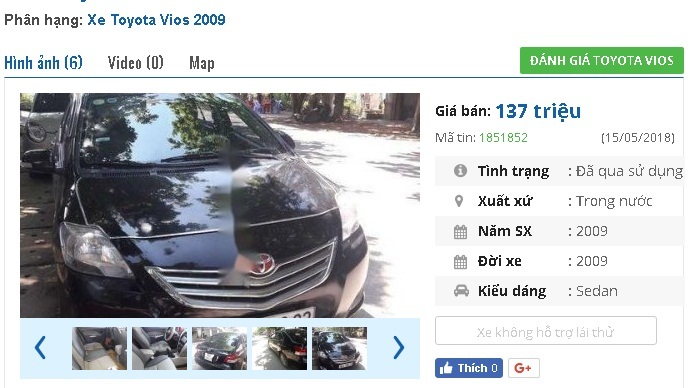This screenshot has height=388, width=690.
Task: Select the steering wheel interior thumbnail
Action: [159, 348]
